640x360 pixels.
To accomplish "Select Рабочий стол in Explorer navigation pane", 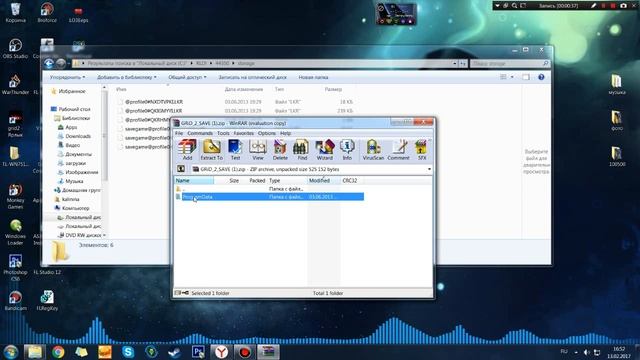I will click(x=74, y=109).
